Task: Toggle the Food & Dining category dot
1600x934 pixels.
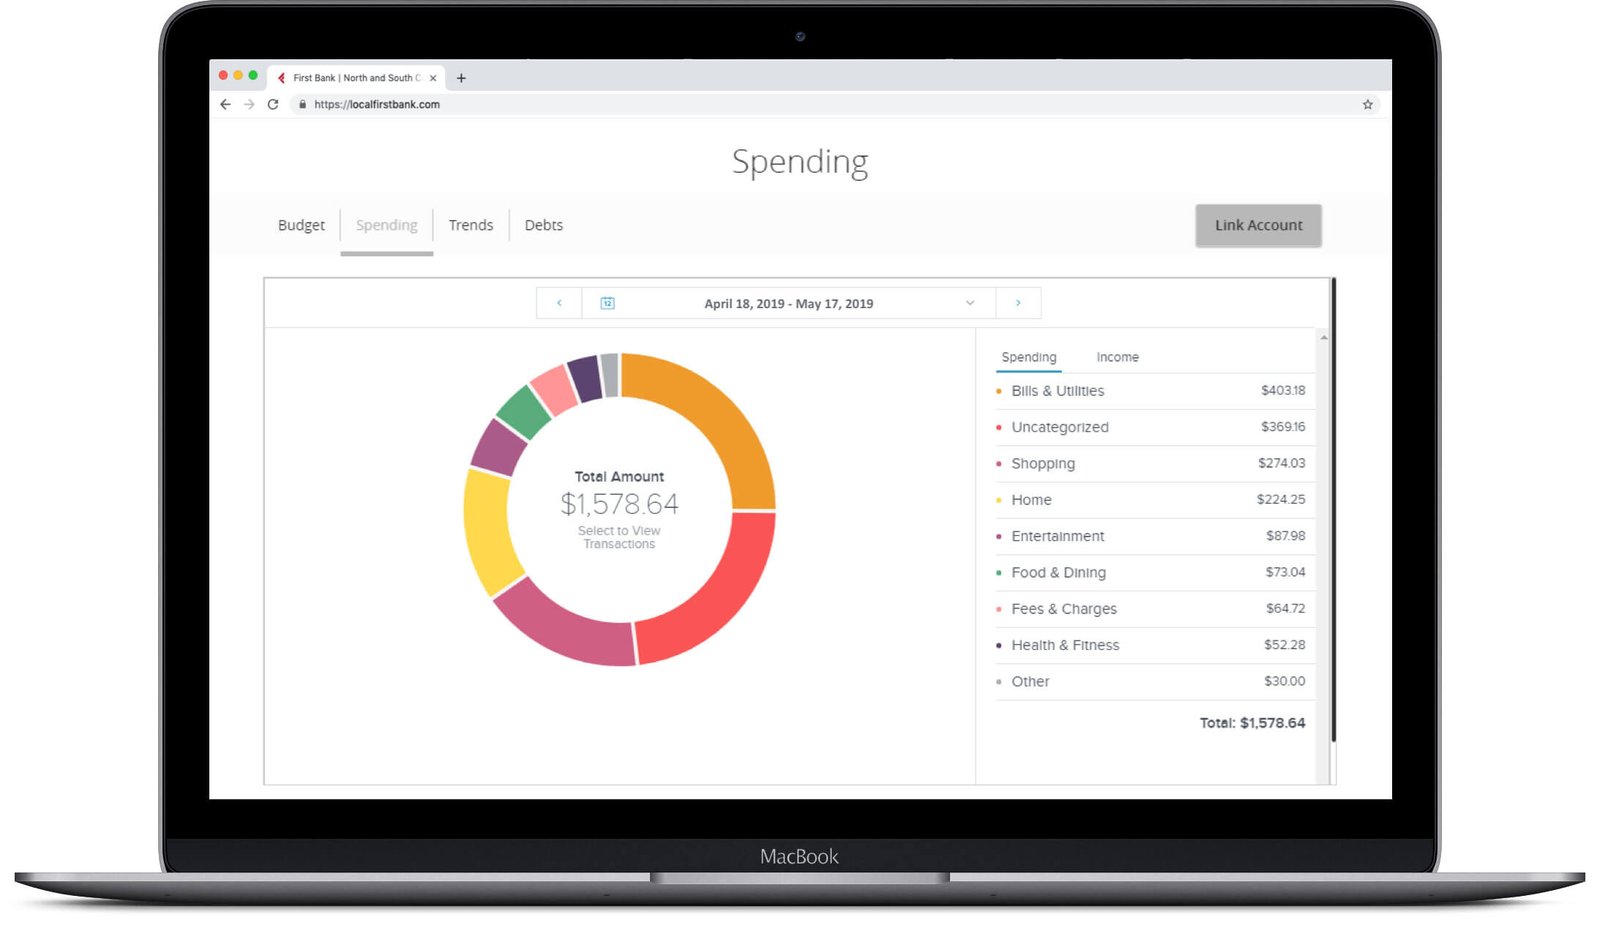Action: [x=998, y=572]
